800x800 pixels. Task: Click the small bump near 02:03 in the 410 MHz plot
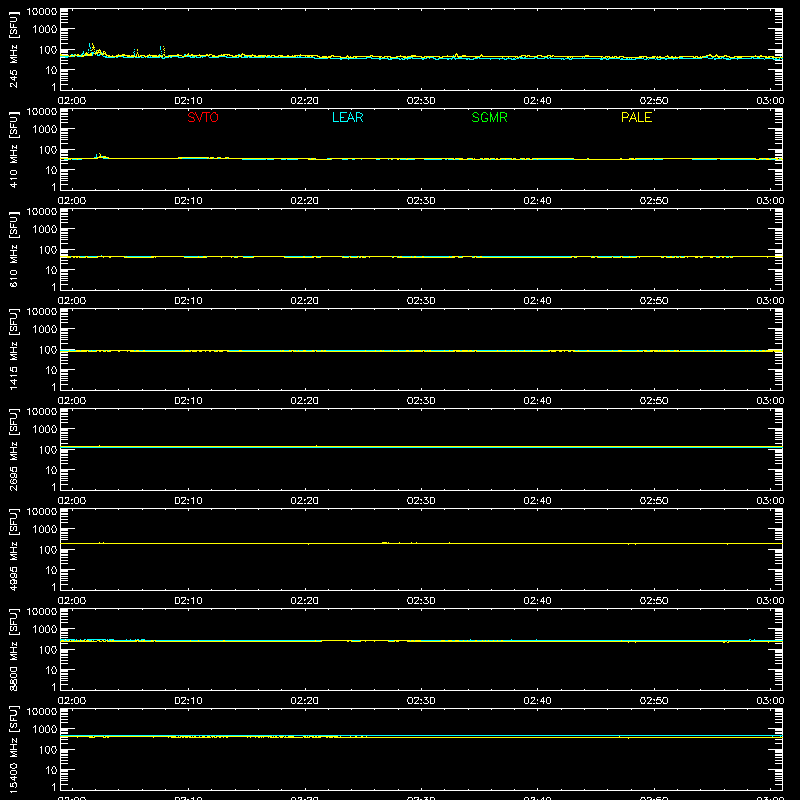[99, 155]
